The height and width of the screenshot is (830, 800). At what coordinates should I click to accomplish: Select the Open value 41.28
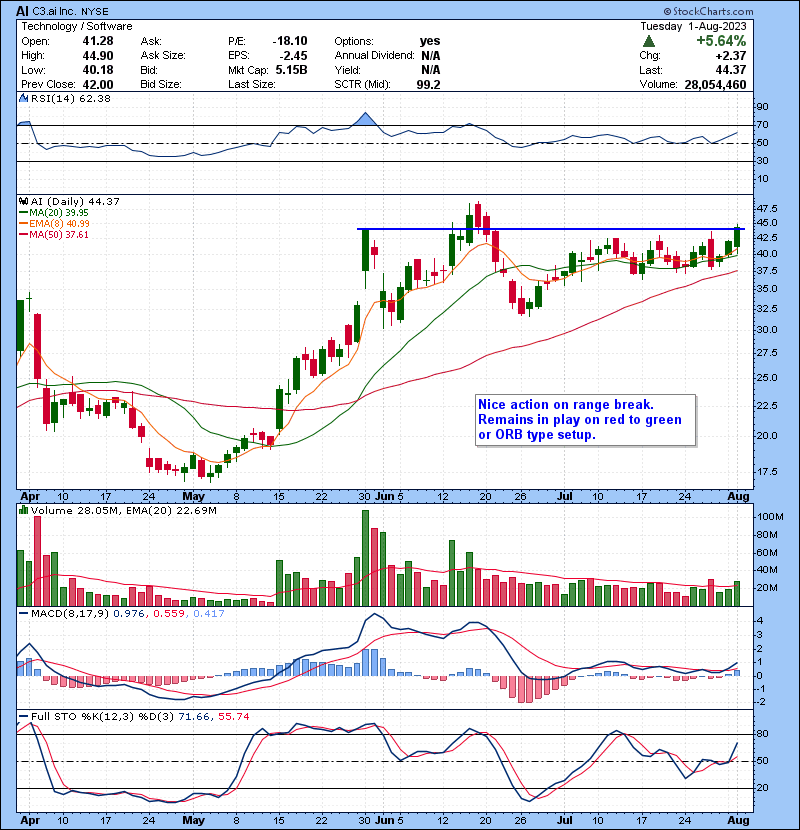tap(98, 41)
